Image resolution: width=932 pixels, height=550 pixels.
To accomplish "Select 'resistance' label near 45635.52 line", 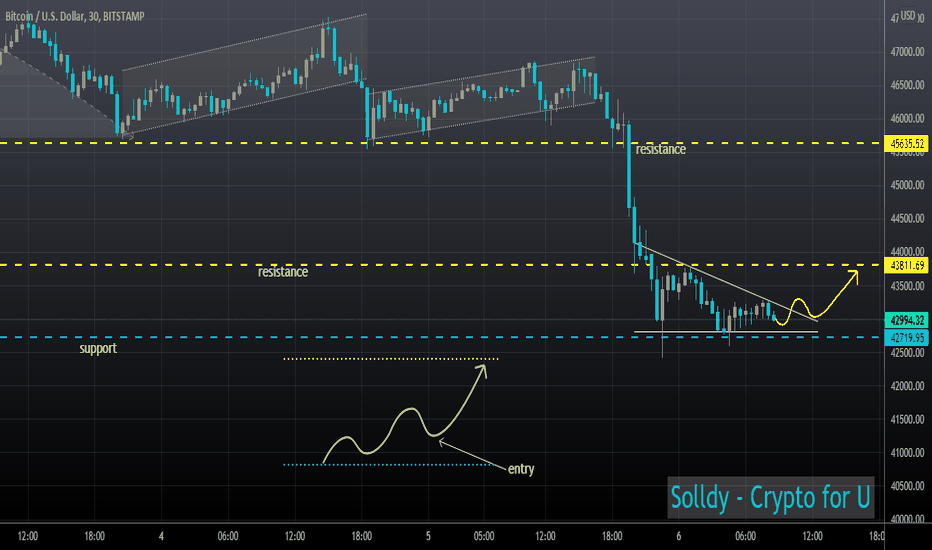I will (x=660, y=149).
